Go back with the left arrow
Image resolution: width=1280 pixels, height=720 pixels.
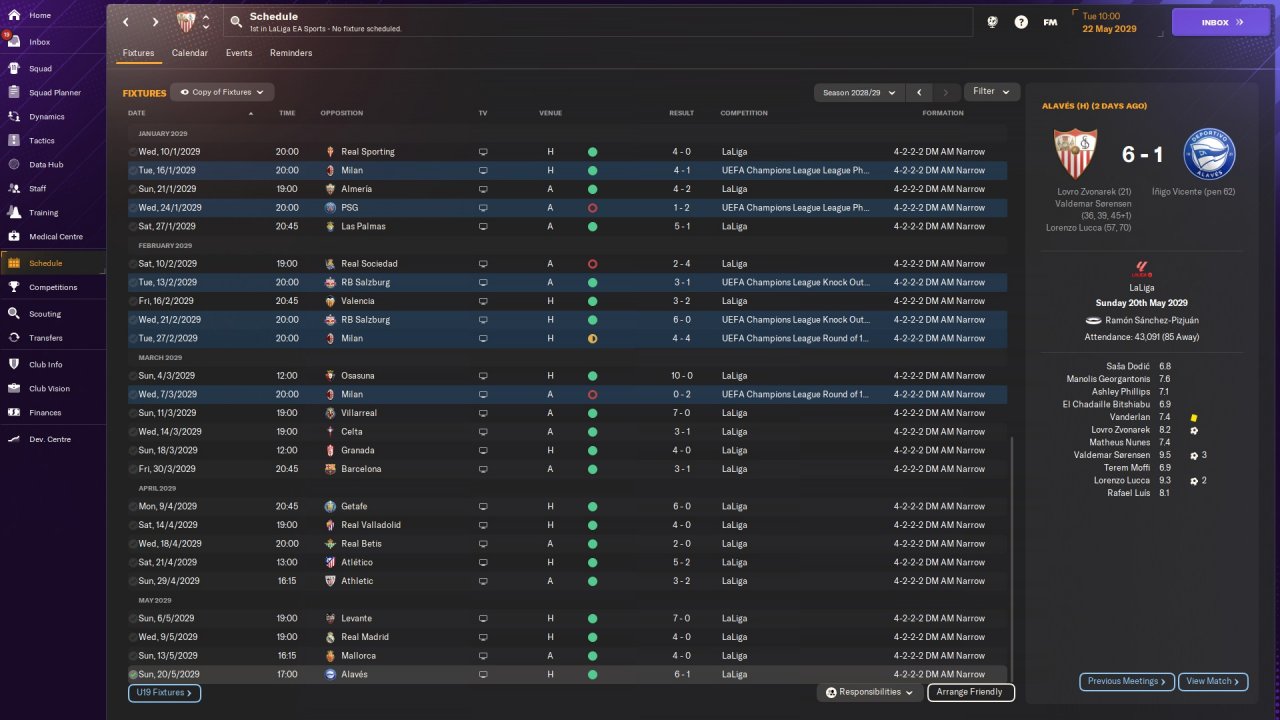[x=126, y=22]
